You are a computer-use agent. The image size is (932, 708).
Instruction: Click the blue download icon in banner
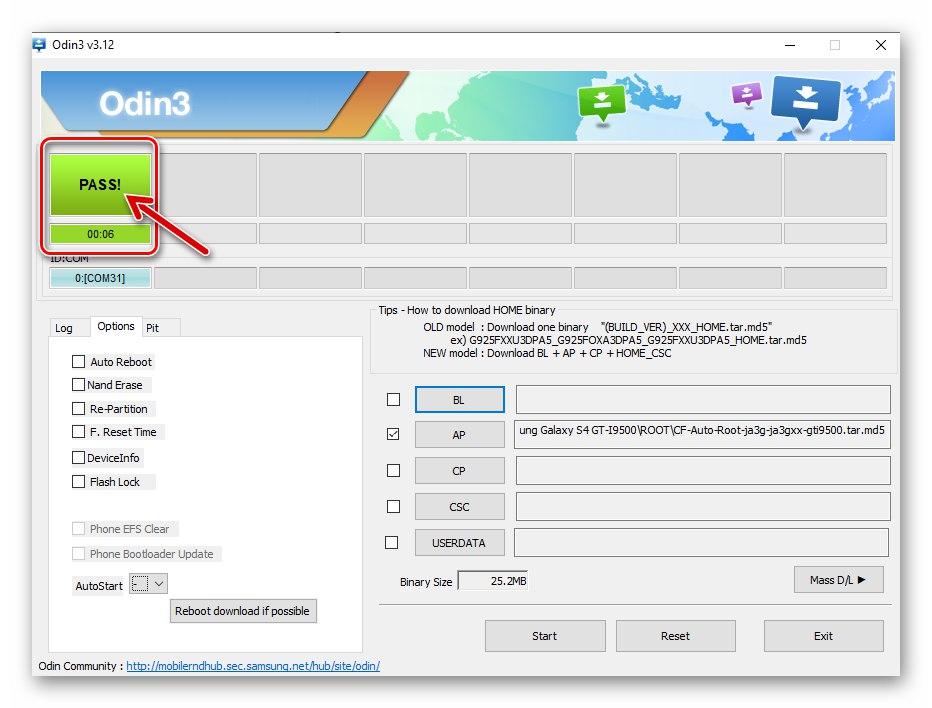(x=805, y=102)
